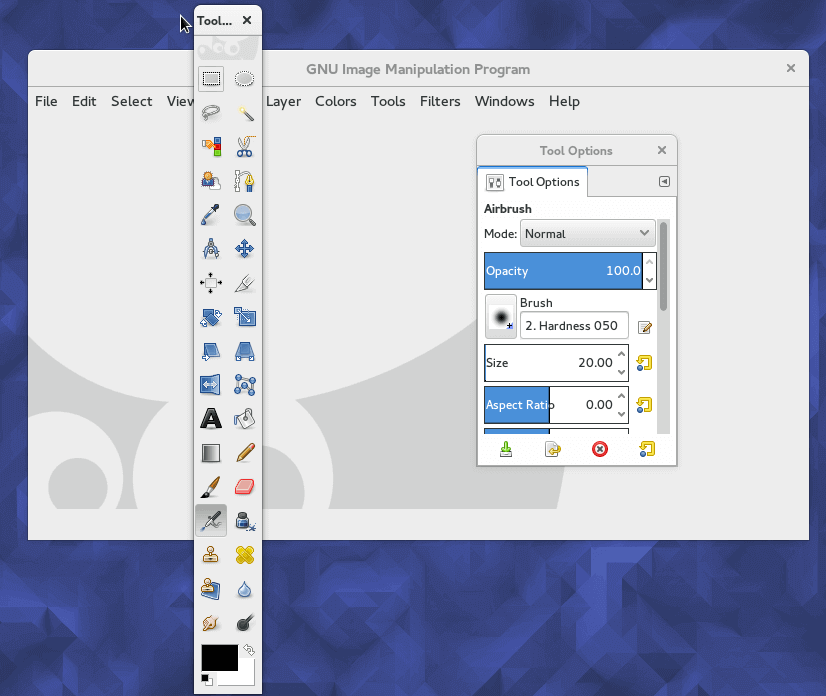Select the Ink tool

tap(244, 521)
